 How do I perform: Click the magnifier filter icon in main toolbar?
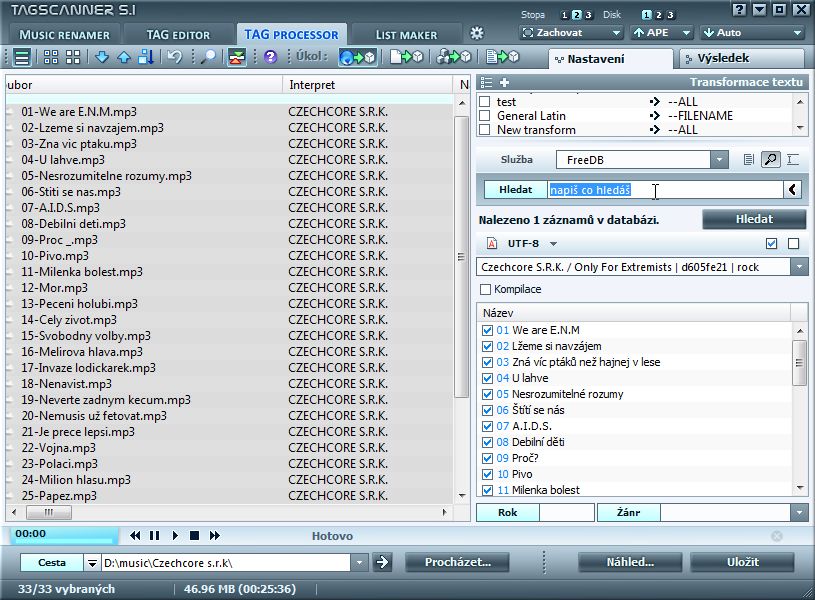coord(207,57)
